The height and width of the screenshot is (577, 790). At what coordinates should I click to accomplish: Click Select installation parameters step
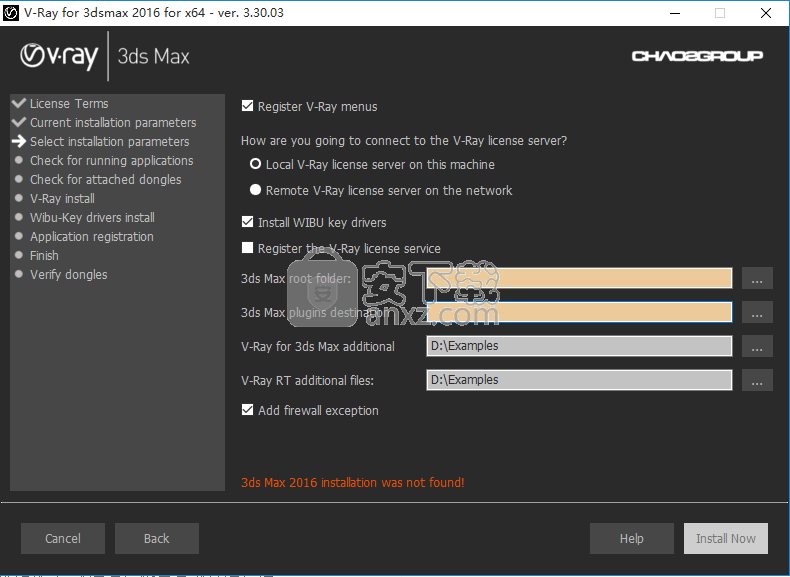coord(109,142)
